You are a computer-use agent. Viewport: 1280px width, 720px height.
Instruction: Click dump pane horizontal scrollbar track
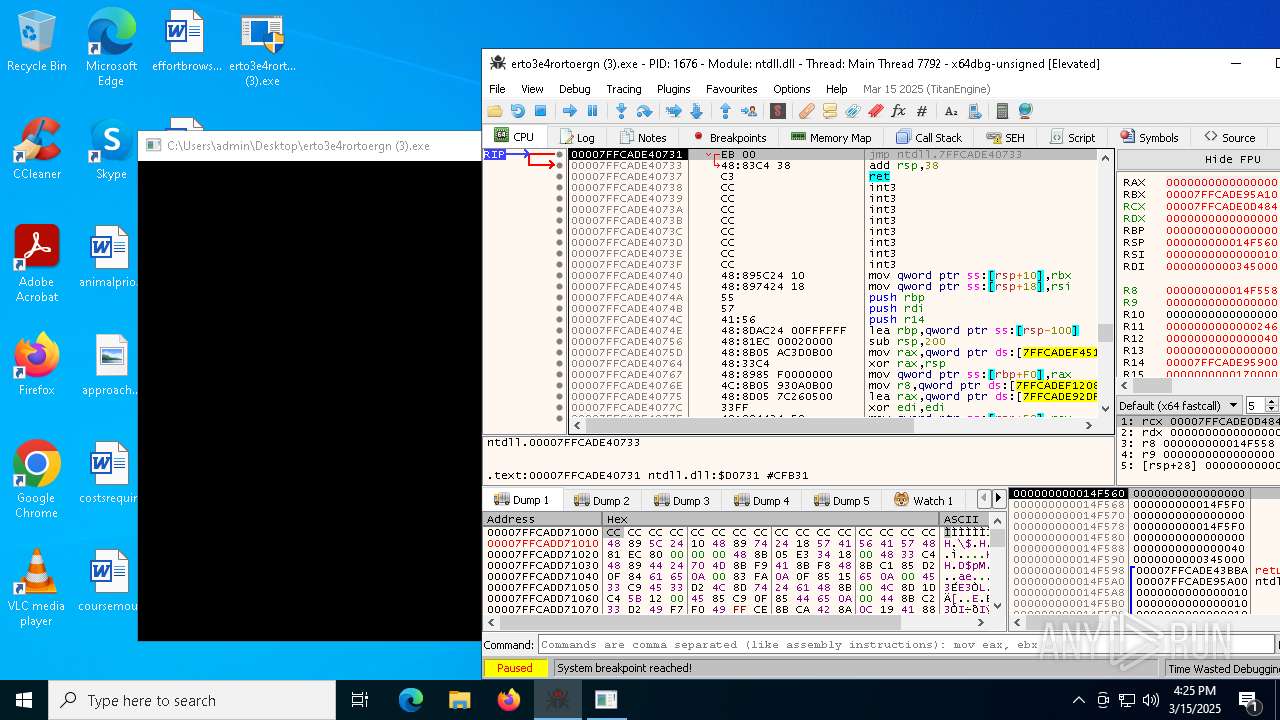pos(735,621)
